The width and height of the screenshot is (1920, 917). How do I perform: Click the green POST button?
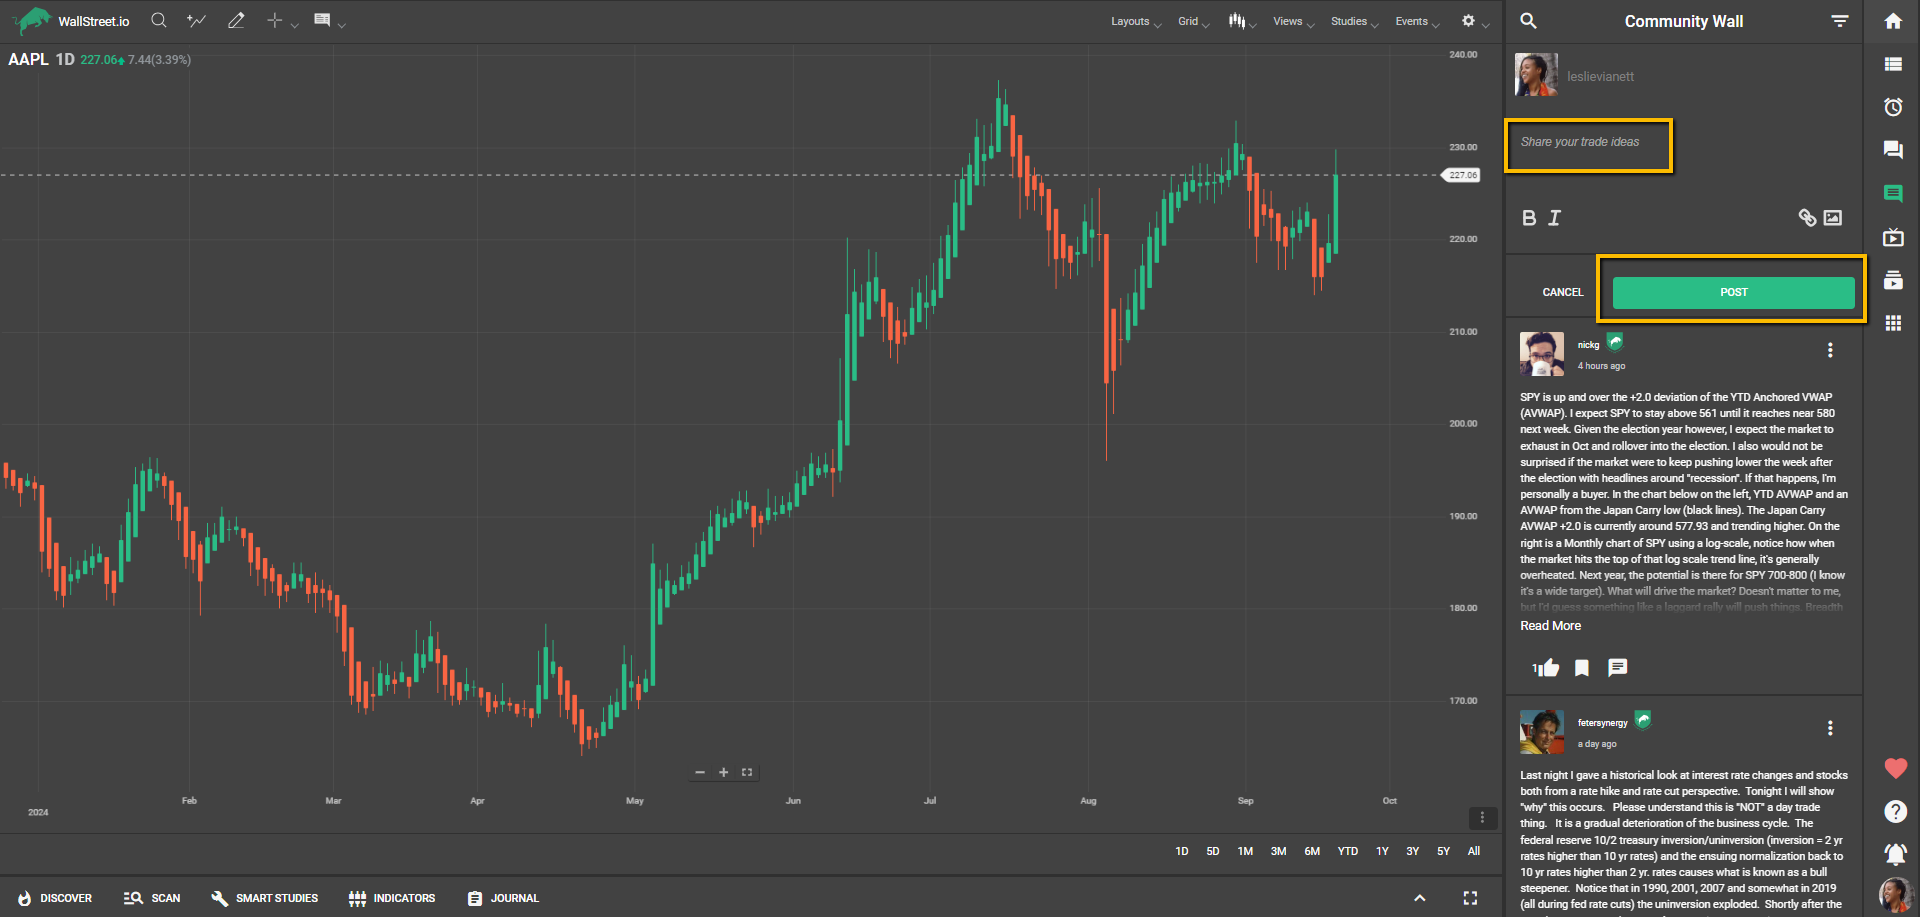[1733, 292]
